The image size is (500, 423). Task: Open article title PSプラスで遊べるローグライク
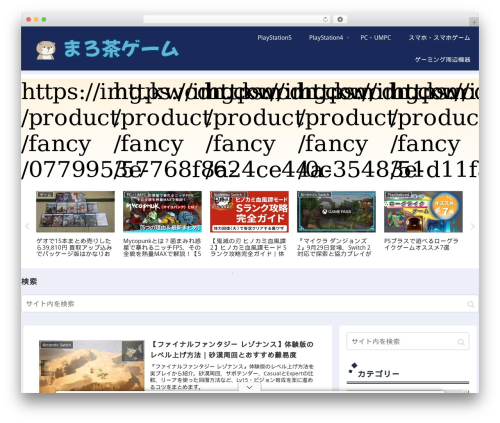421,244
